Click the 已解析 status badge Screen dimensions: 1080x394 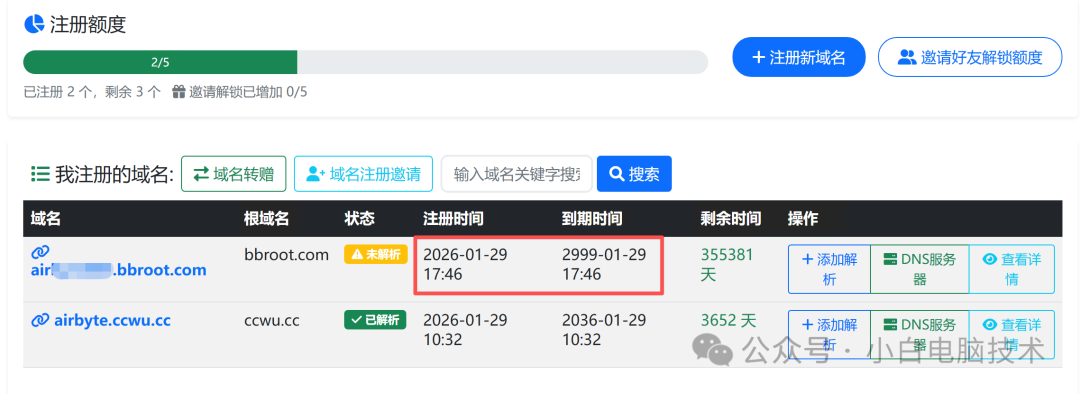pyautogui.click(x=375, y=320)
